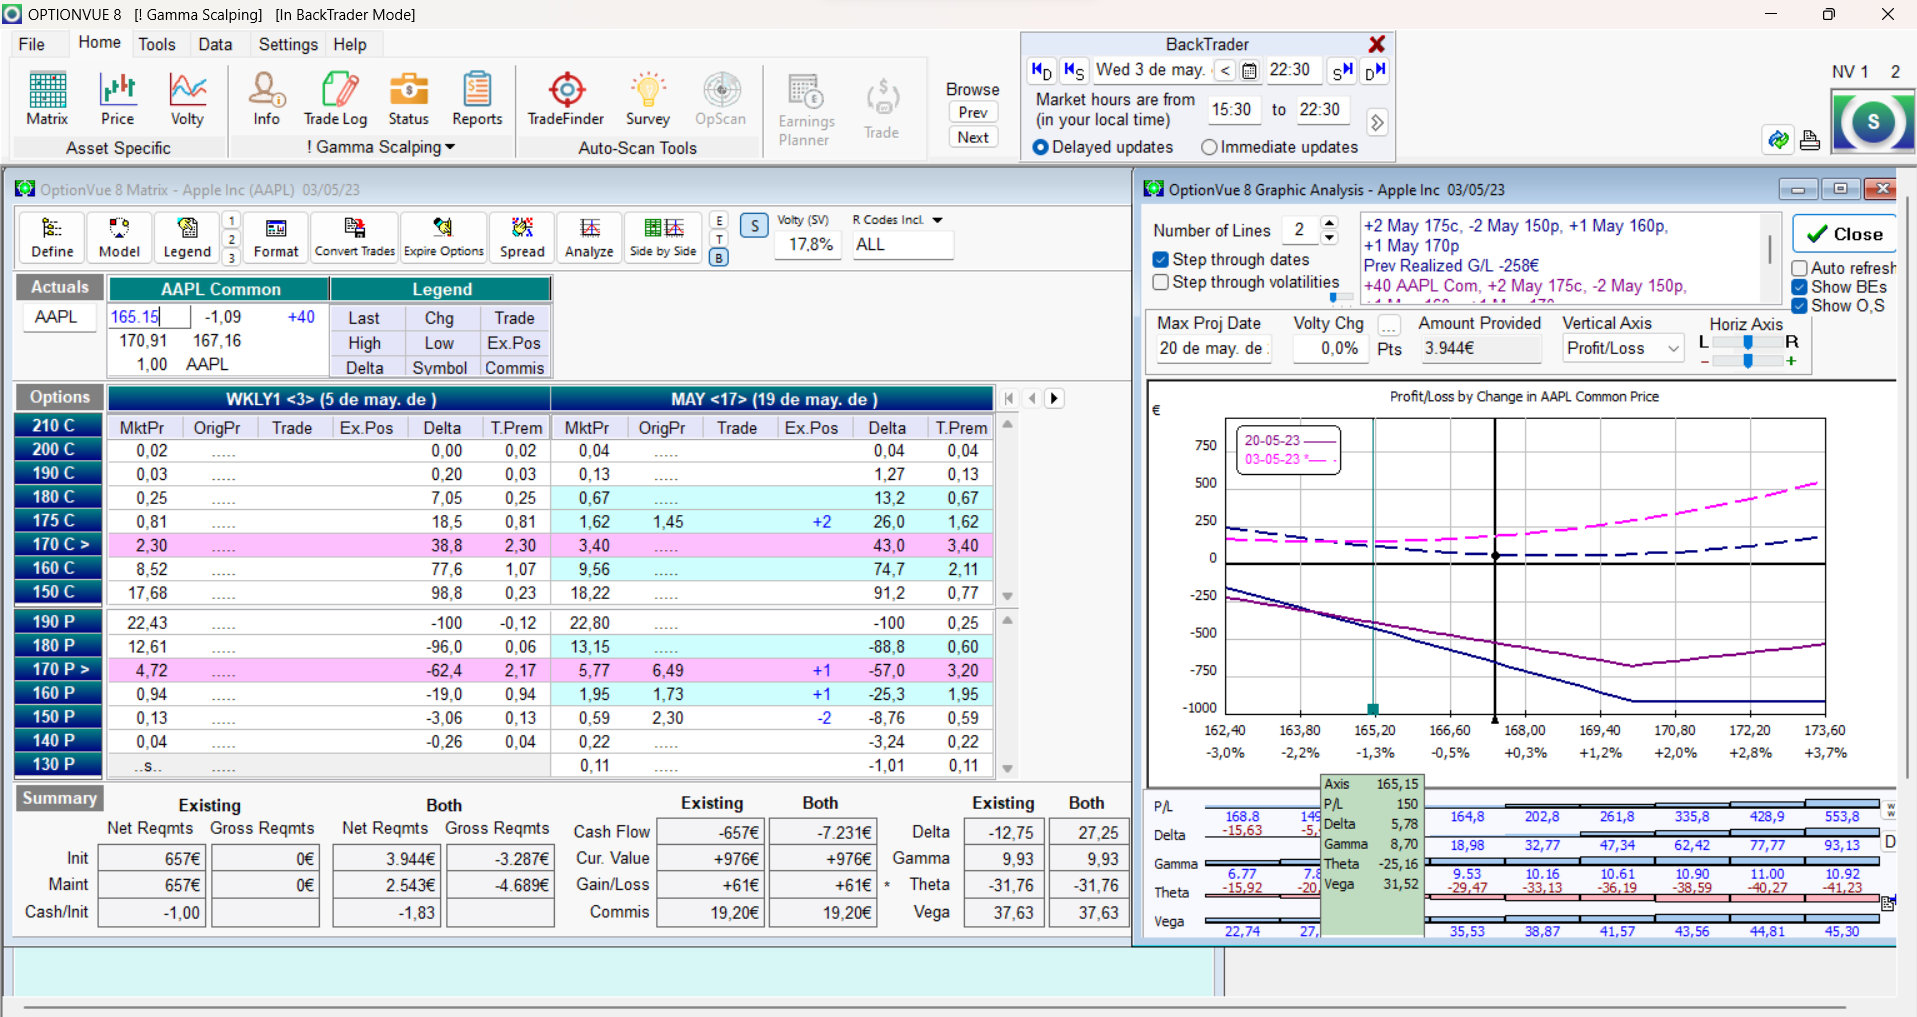Toggle Show BEs checkbox

pyautogui.click(x=1799, y=287)
